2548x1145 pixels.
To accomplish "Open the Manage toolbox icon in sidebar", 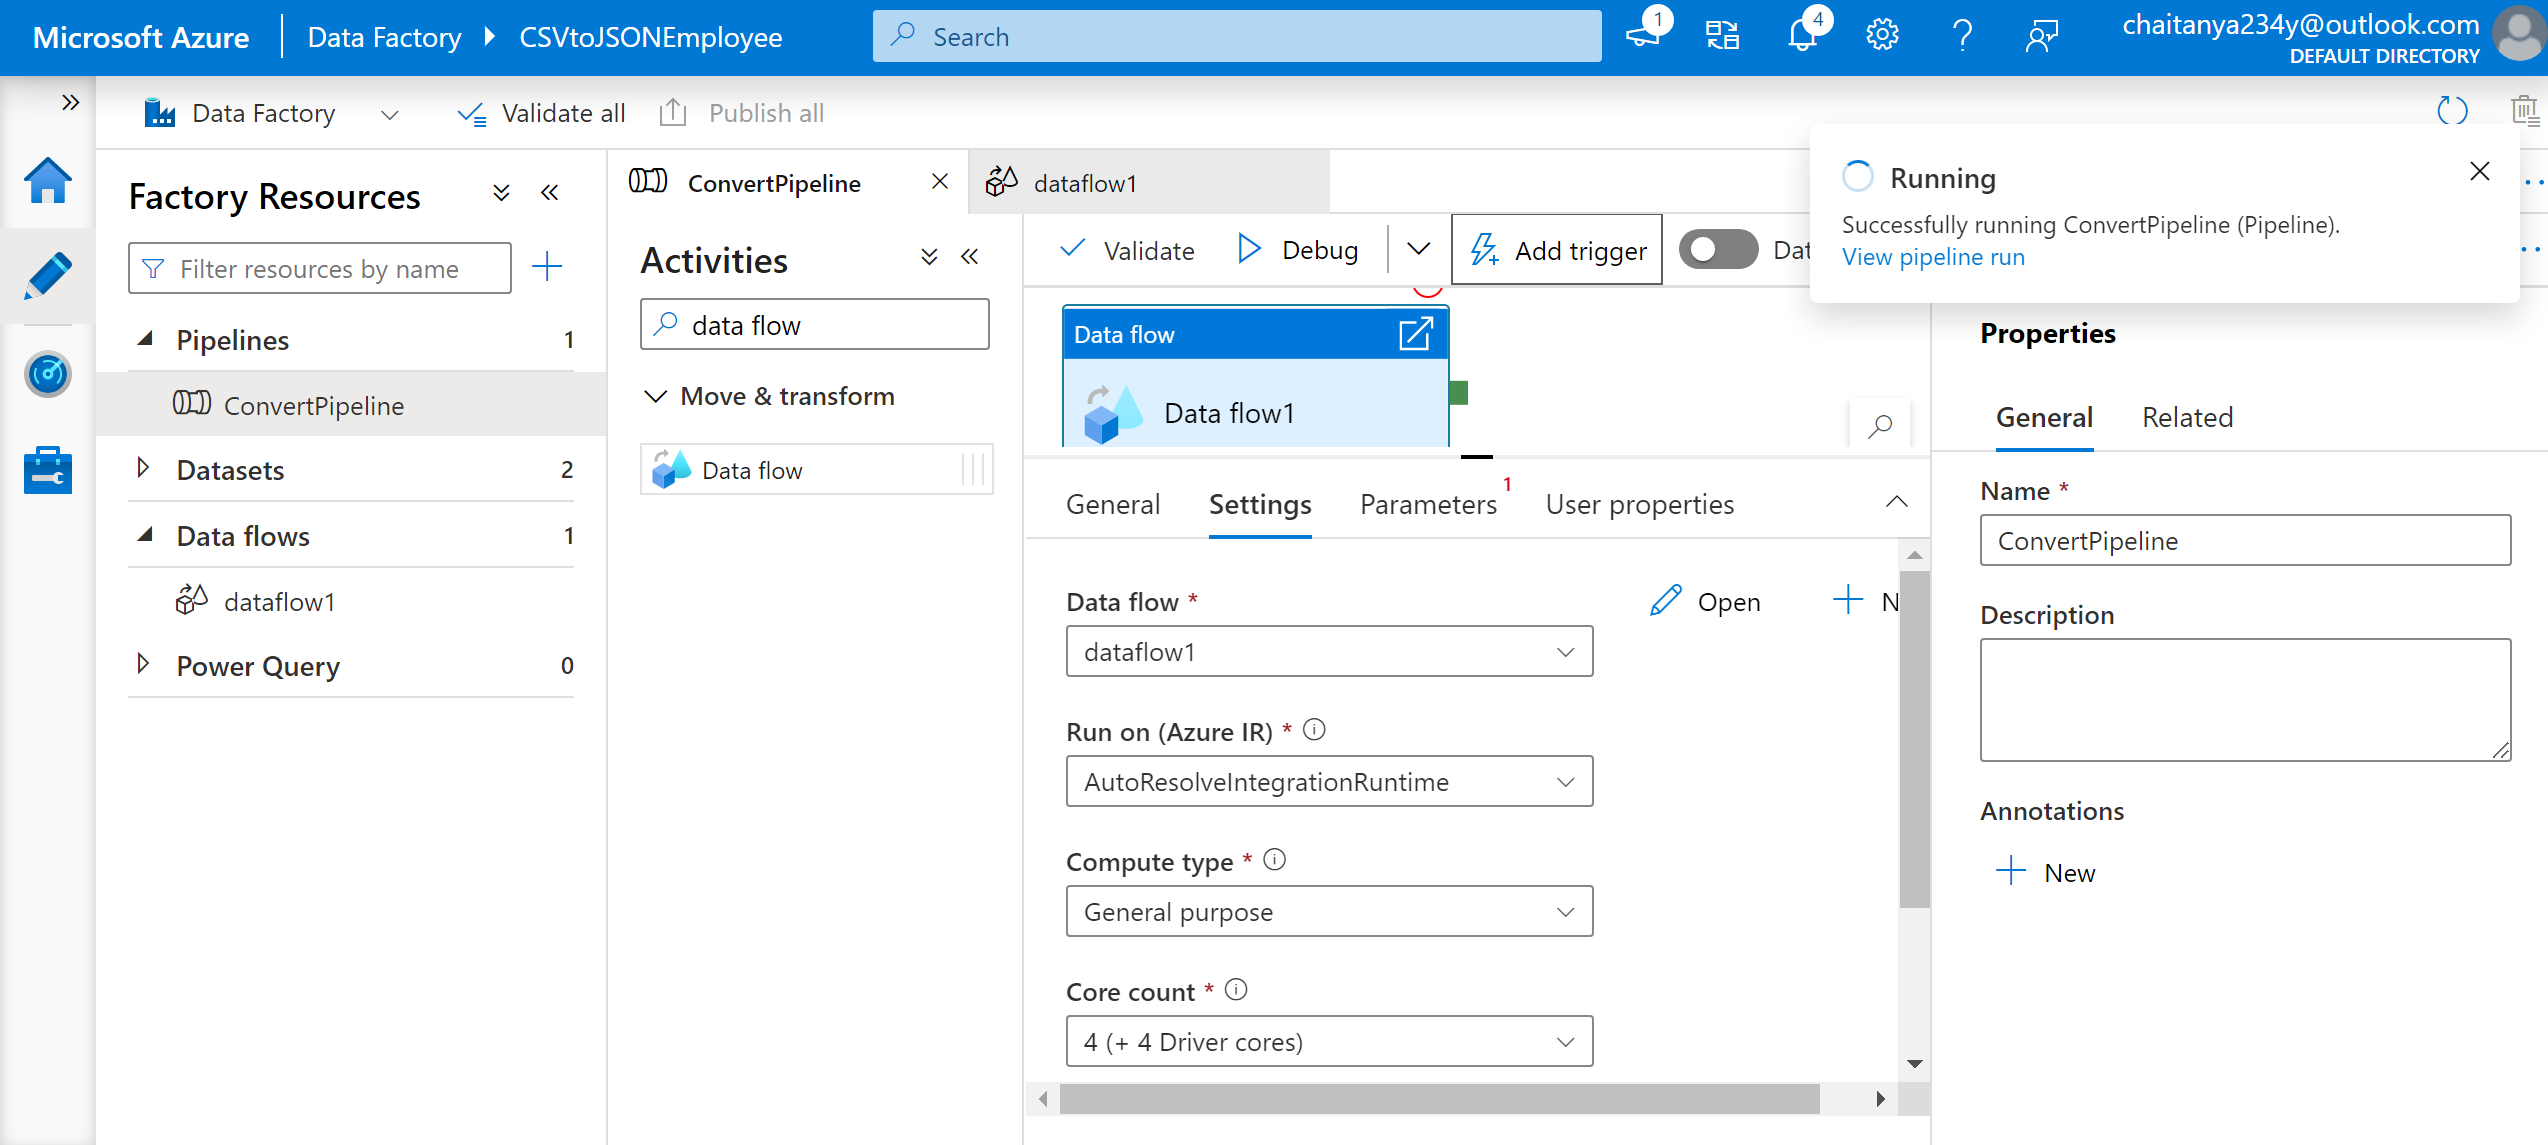I will [x=47, y=470].
